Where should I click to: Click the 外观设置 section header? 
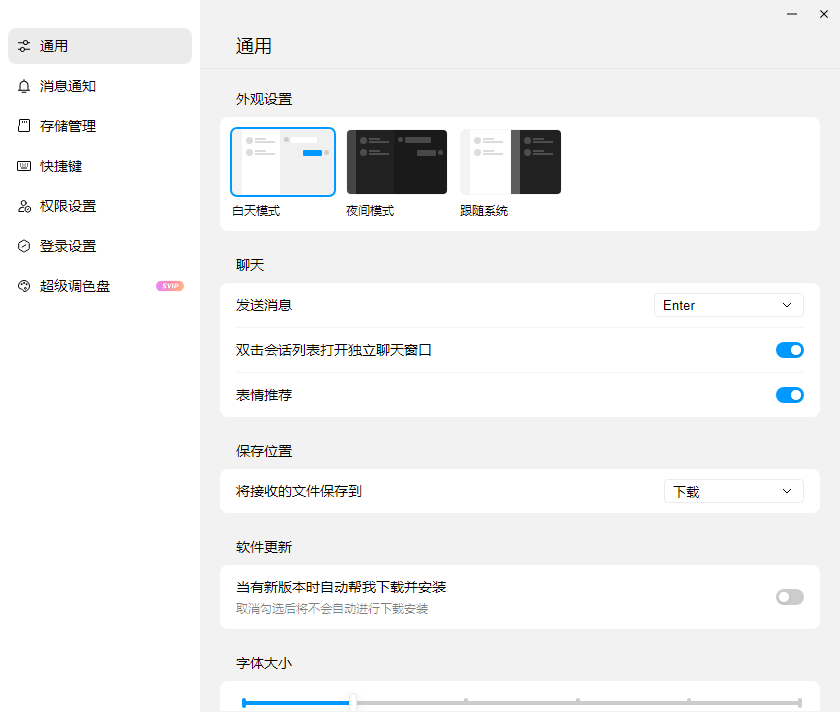(263, 99)
